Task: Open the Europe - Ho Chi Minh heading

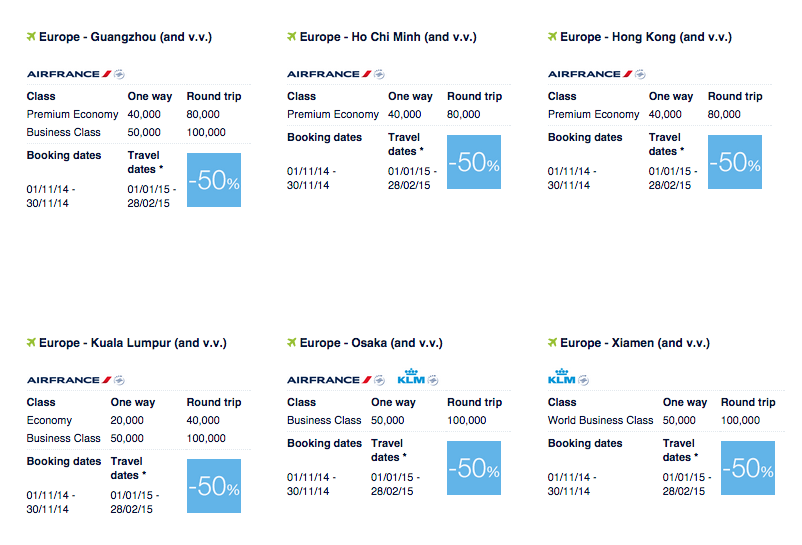Action: click(388, 37)
